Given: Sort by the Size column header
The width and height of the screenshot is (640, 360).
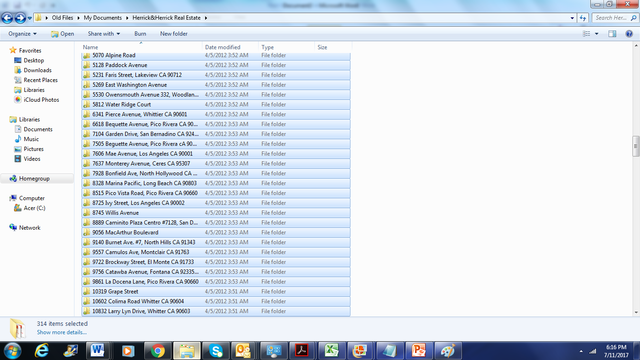Looking at the screenshot, I should point(333,47).
